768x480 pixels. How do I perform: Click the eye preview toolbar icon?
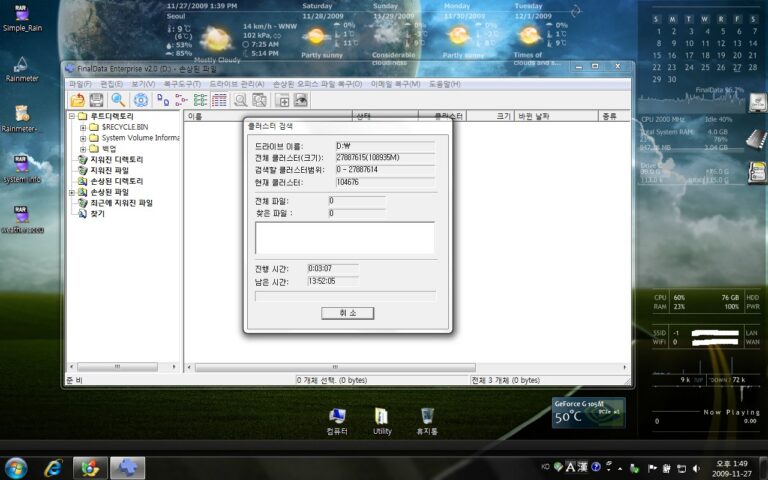click(301, 100)
